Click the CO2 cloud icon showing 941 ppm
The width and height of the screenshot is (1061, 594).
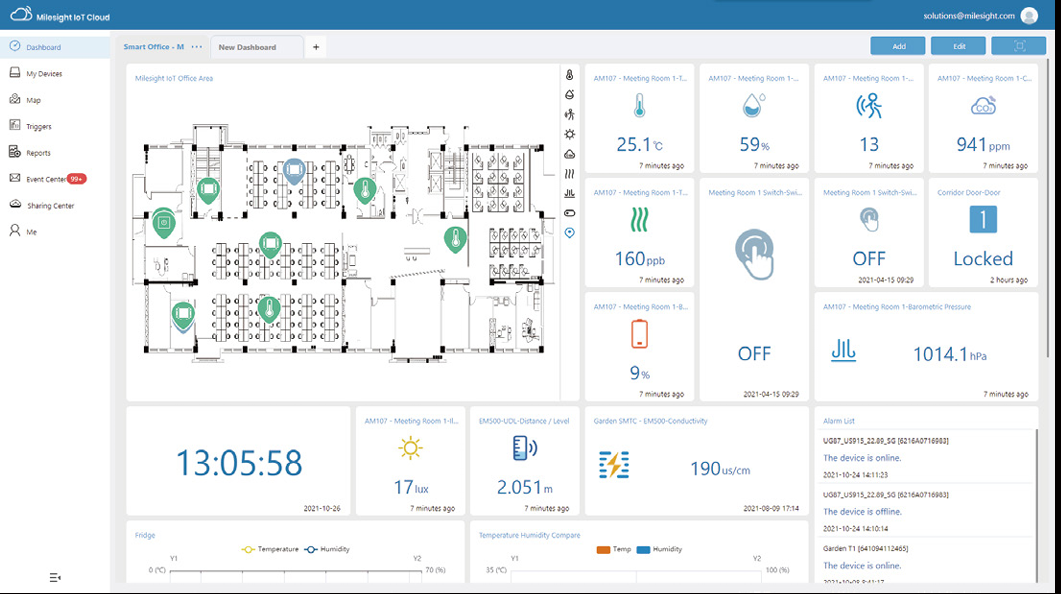[x=983, y=106]
